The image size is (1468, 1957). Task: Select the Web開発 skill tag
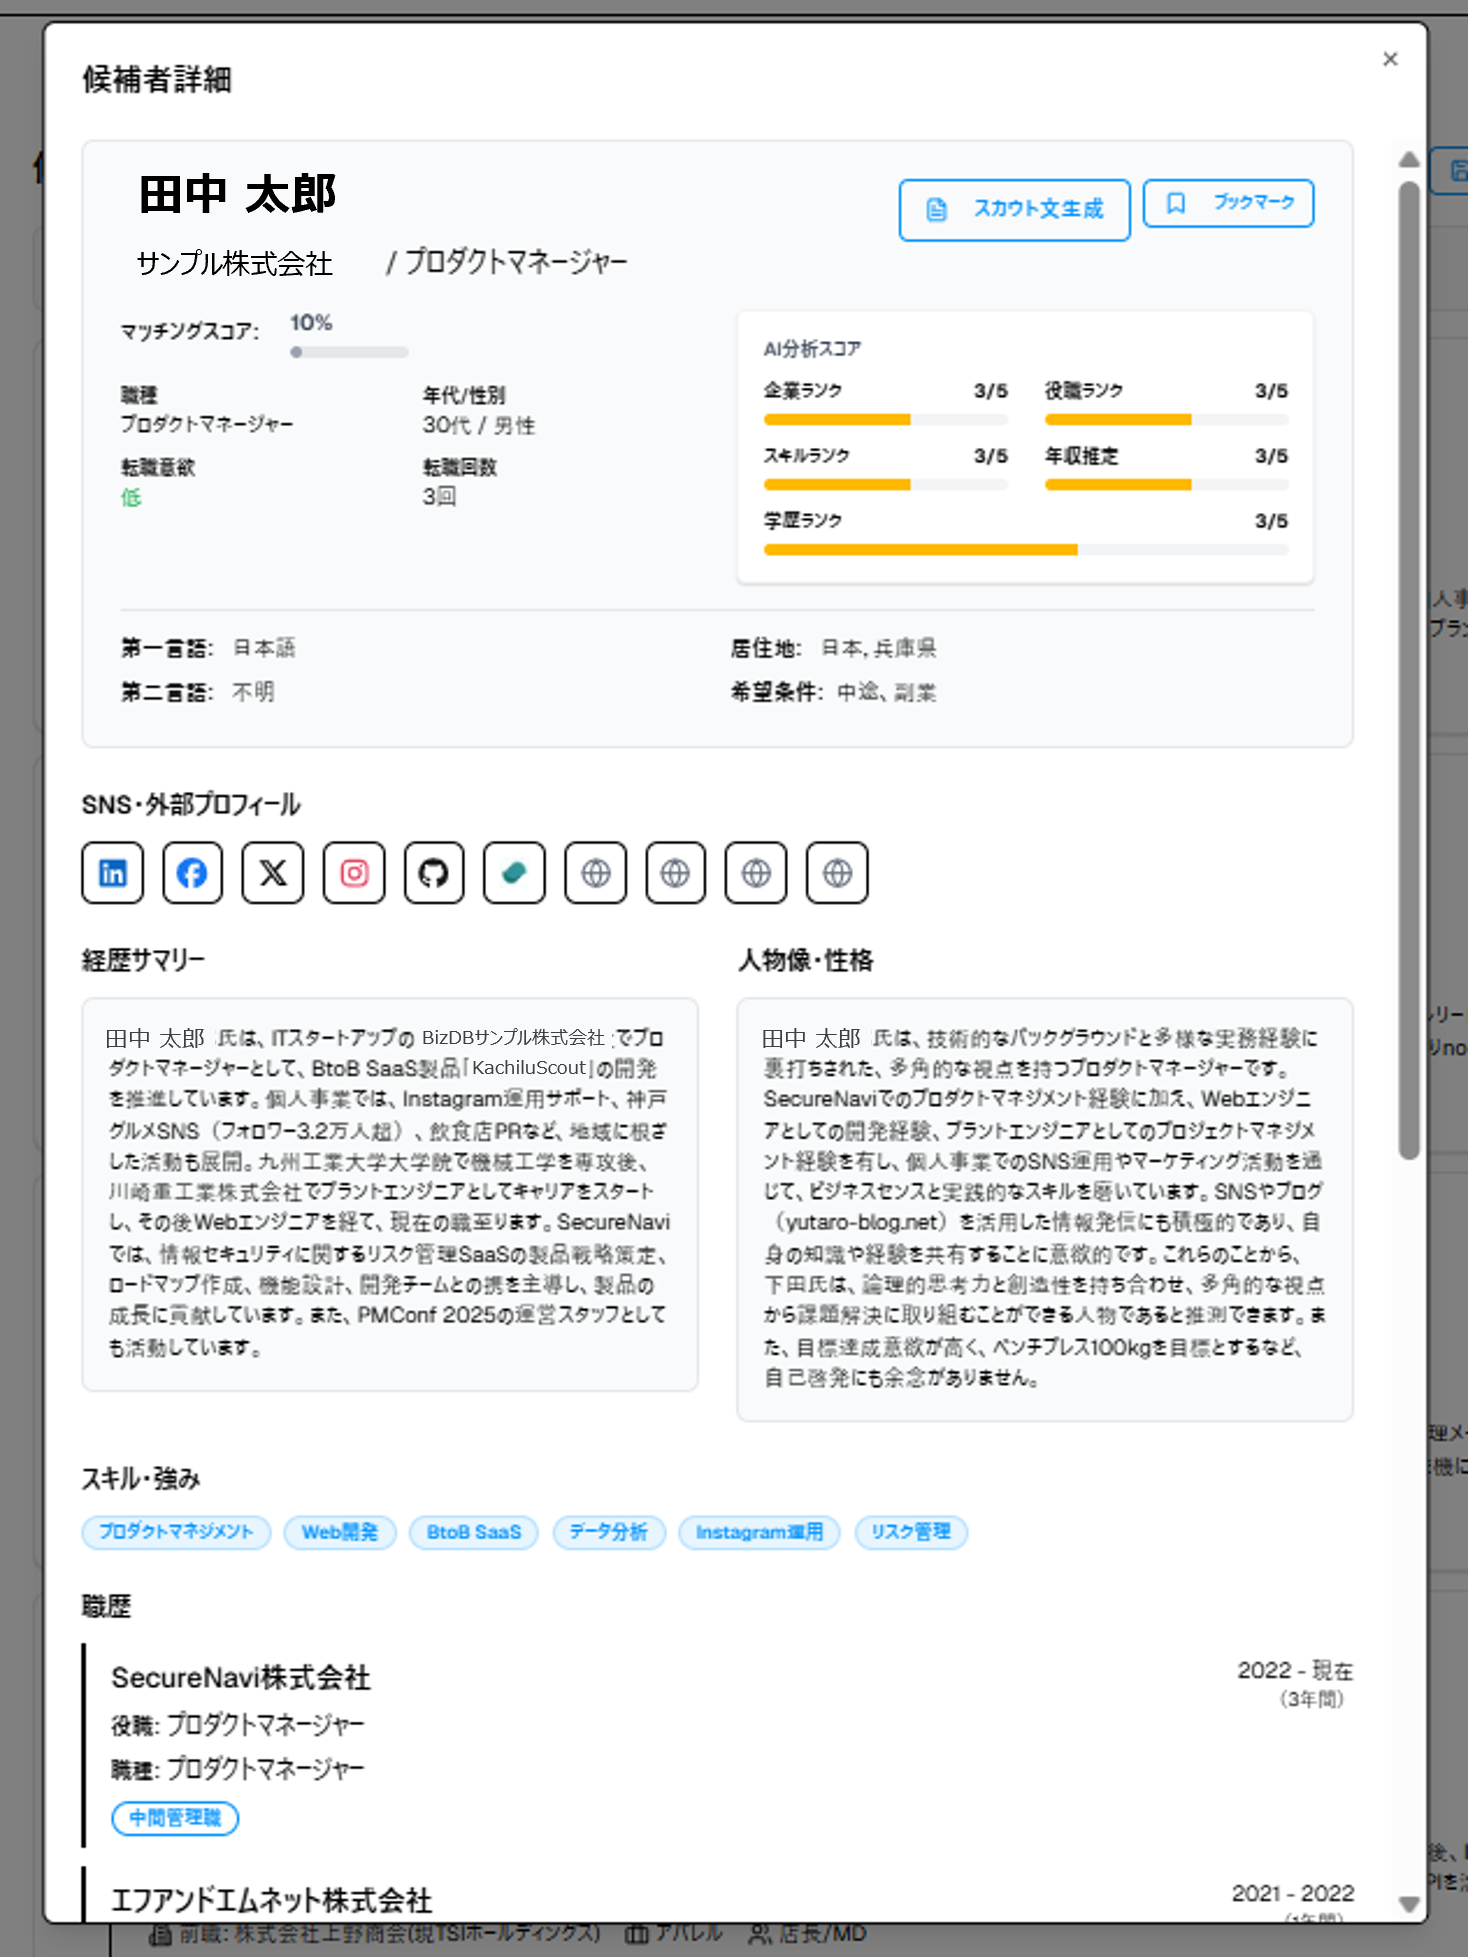pyautogui.click(x=340, y=1532)
